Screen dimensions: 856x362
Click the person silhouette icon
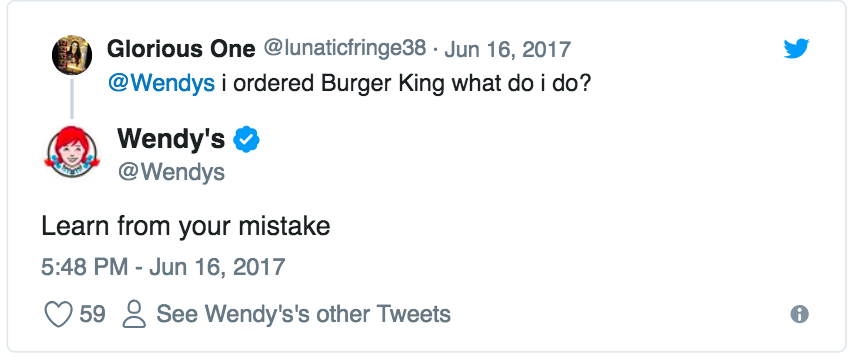[x=134, y=314]
